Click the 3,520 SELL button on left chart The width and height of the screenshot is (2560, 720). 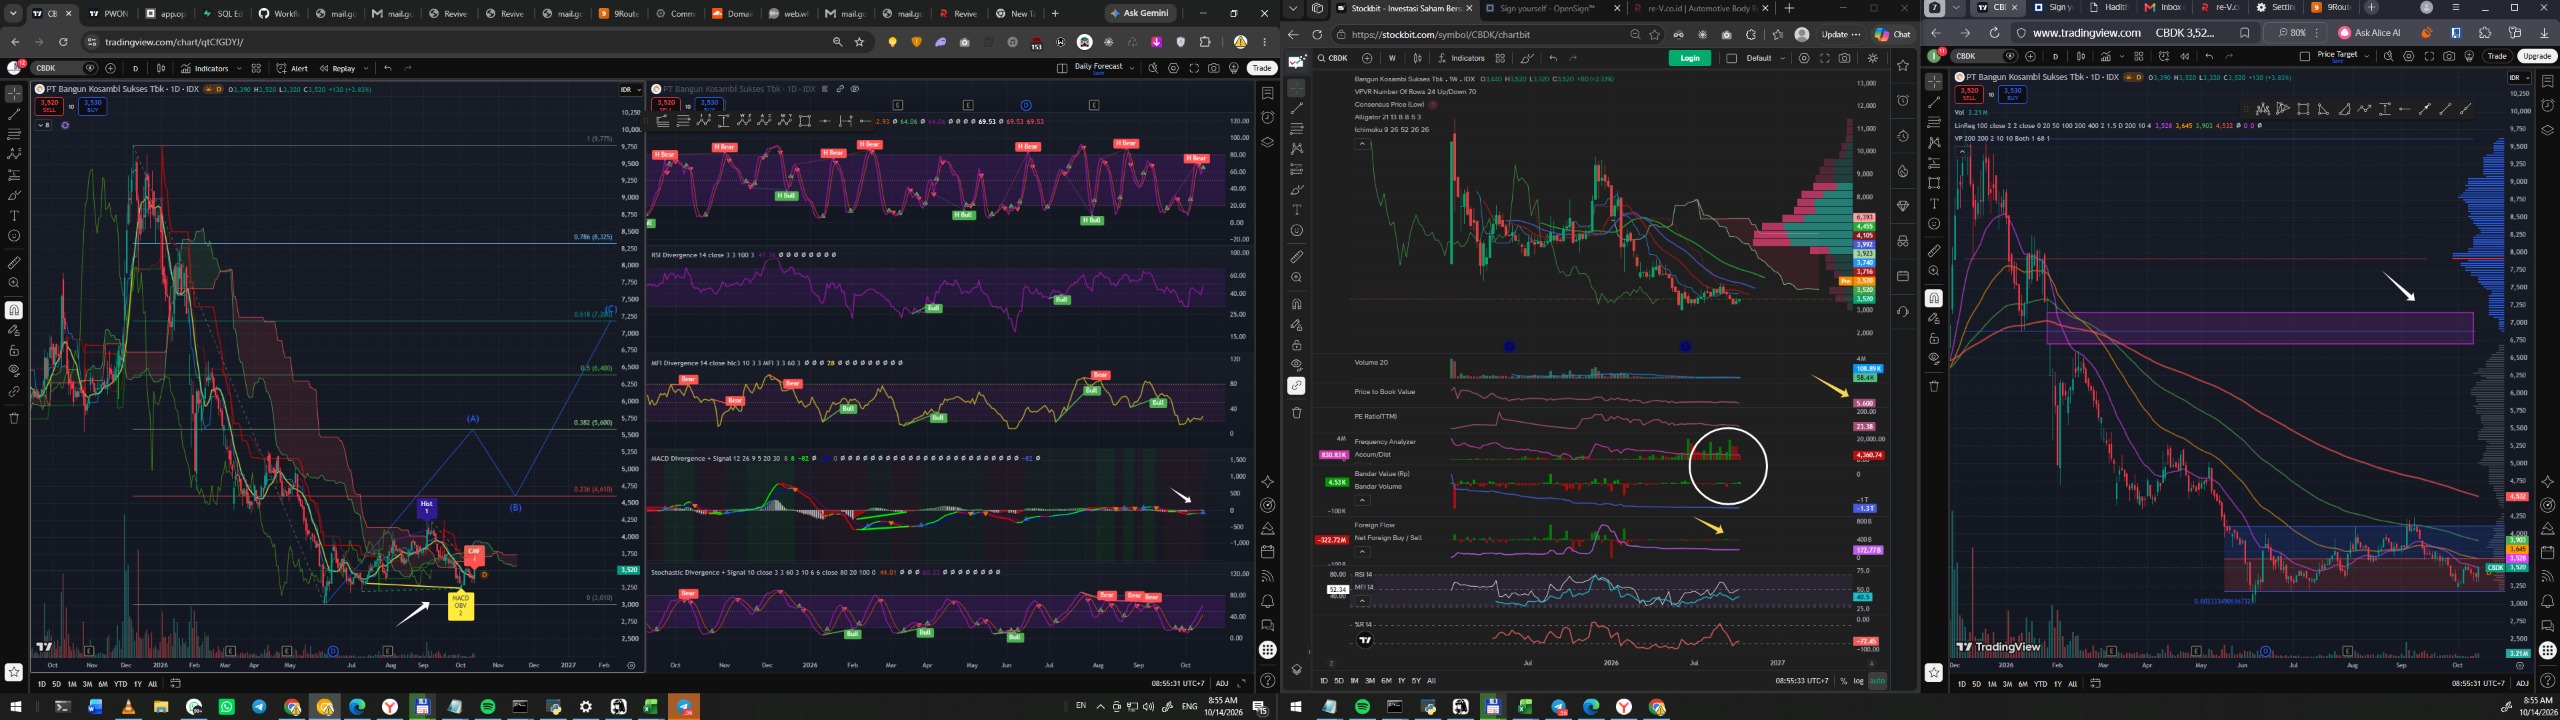coord(50,104)
